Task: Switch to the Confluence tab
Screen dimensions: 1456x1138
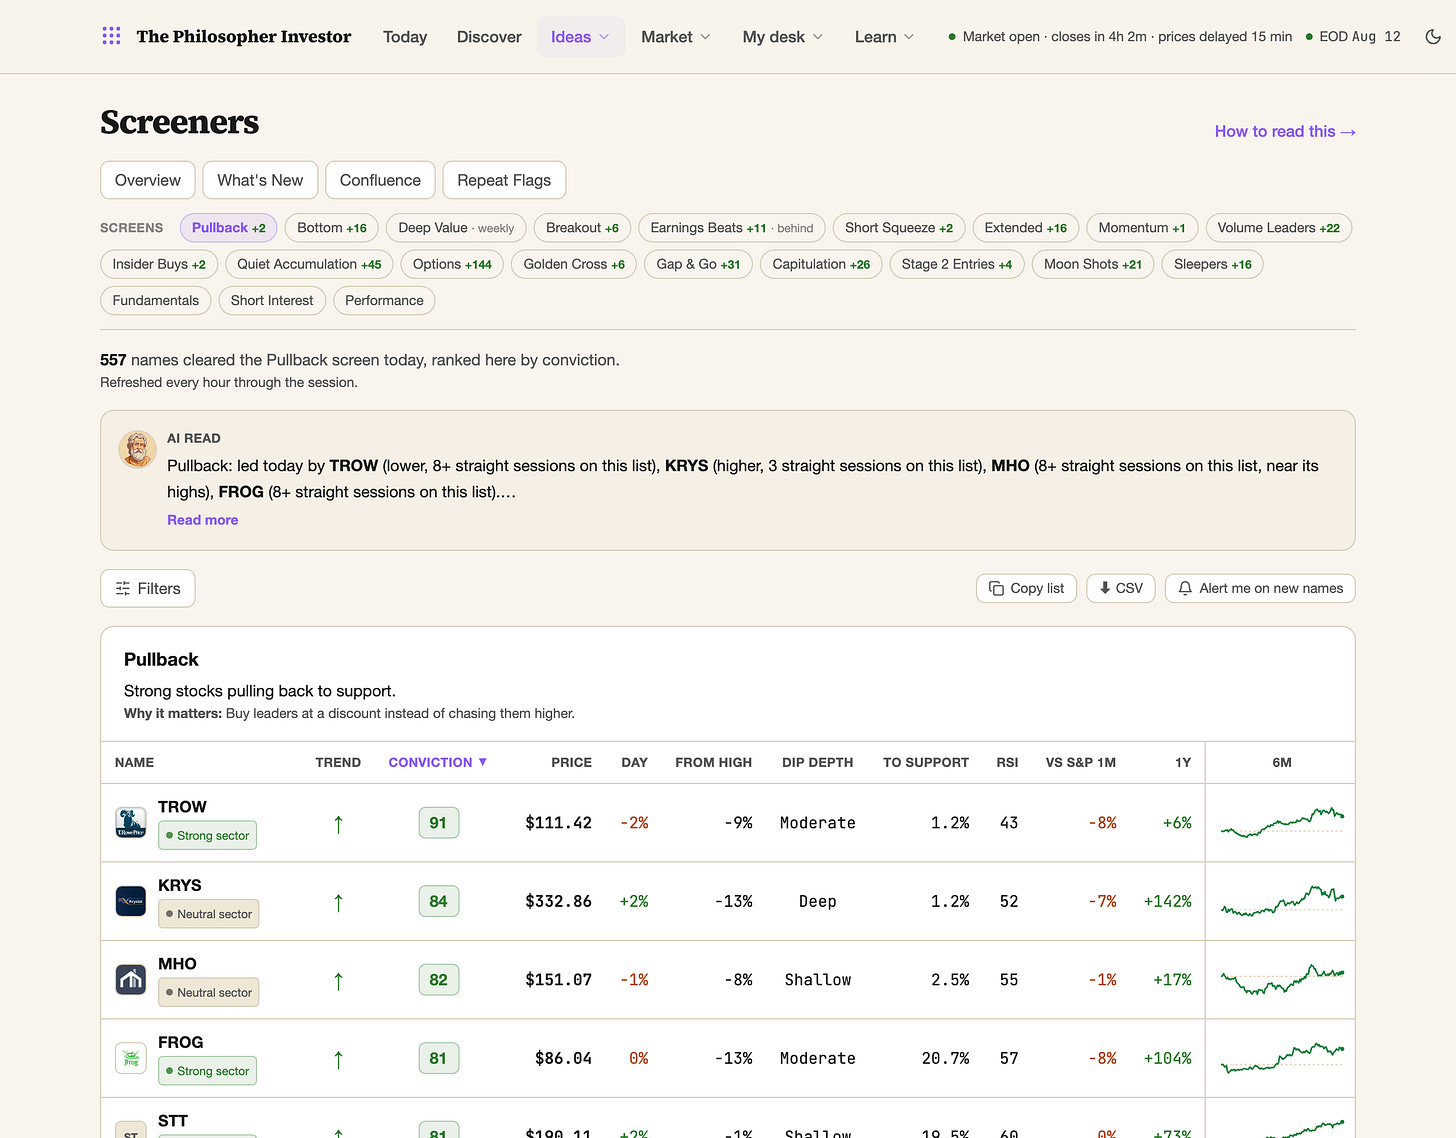Action: coord(380,180)
